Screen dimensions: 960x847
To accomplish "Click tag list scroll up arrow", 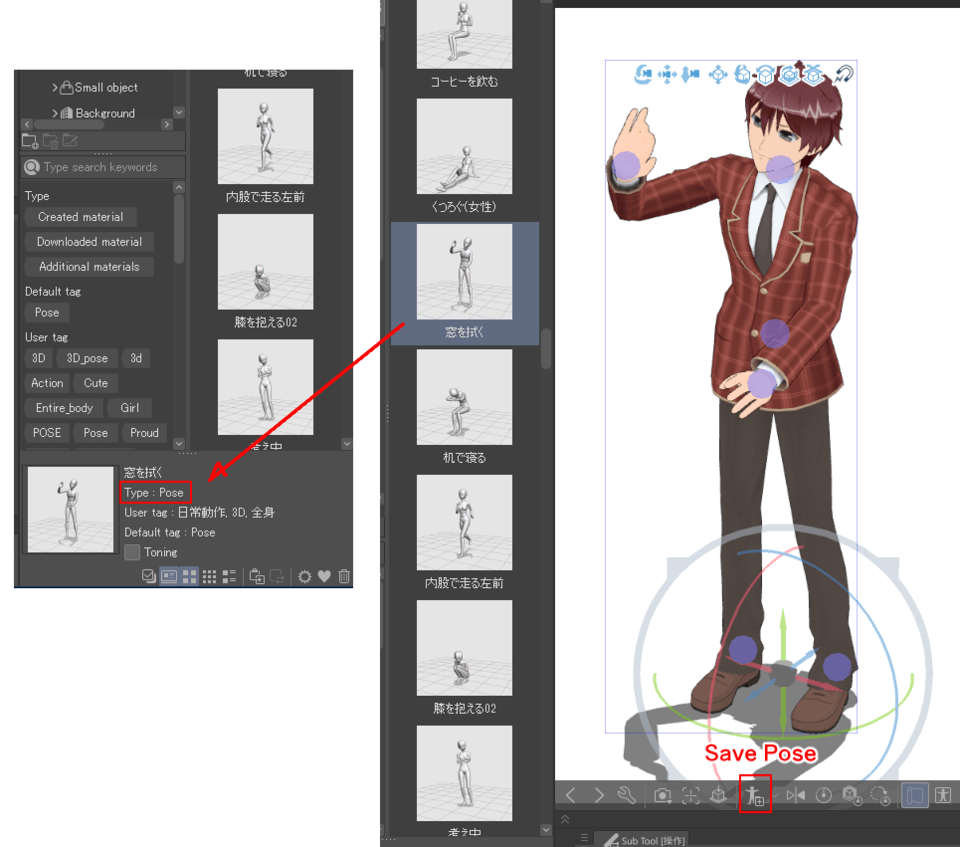I will (179, 187).
